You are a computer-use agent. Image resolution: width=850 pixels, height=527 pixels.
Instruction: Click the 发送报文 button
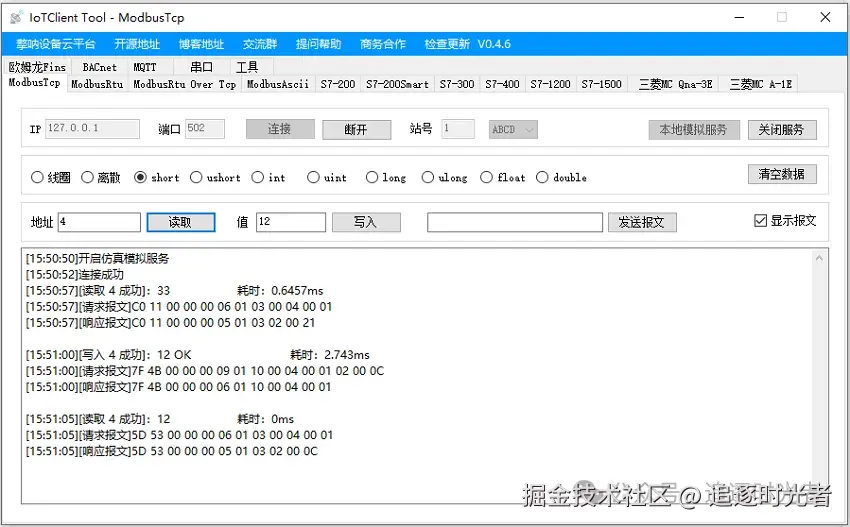pos(642,222)
